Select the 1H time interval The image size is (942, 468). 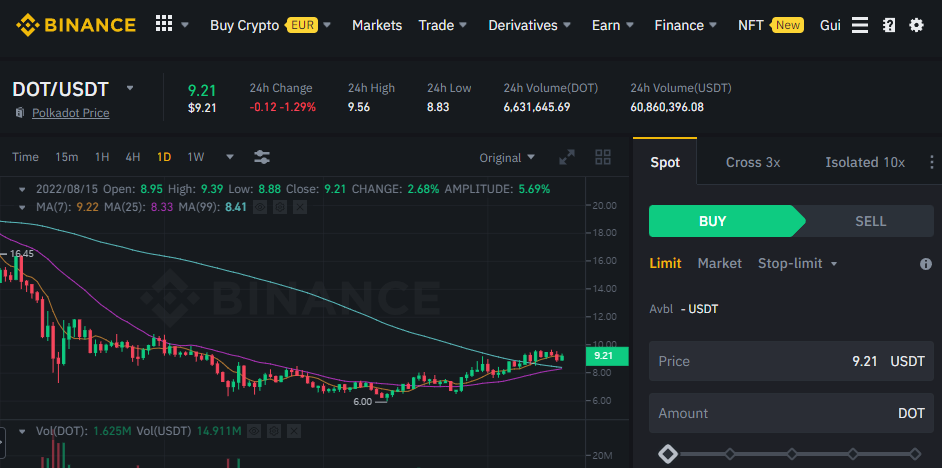pyautogui.click(x=102, y=157)
